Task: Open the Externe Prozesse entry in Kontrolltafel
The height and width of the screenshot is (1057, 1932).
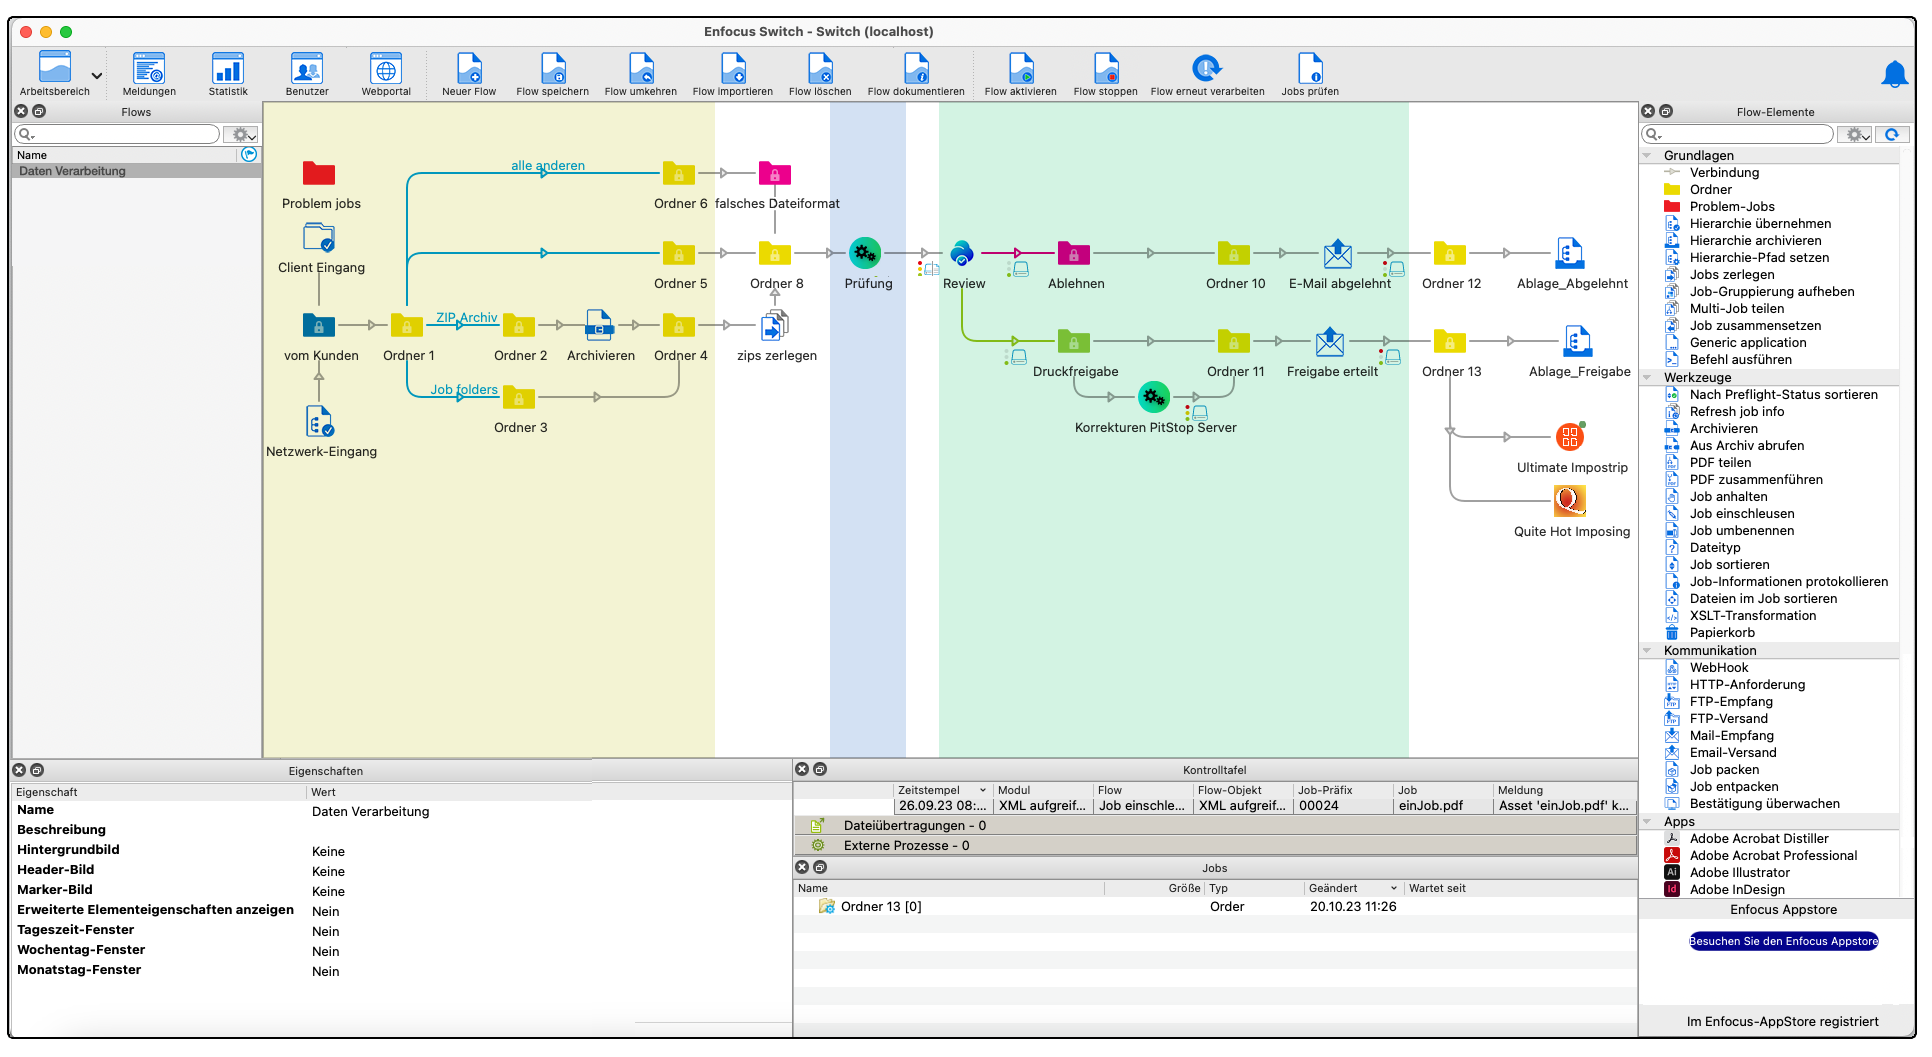Action: [x=904, y=845]
